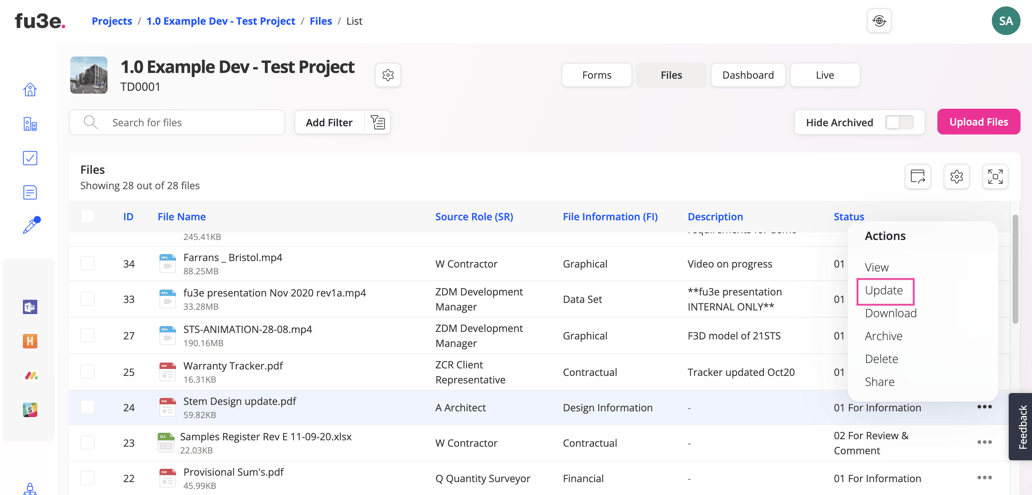The width and height of the screenshot is (1032, 495).
Task: Choose Update in the Actions menu
Action: (x=884, y=290)
